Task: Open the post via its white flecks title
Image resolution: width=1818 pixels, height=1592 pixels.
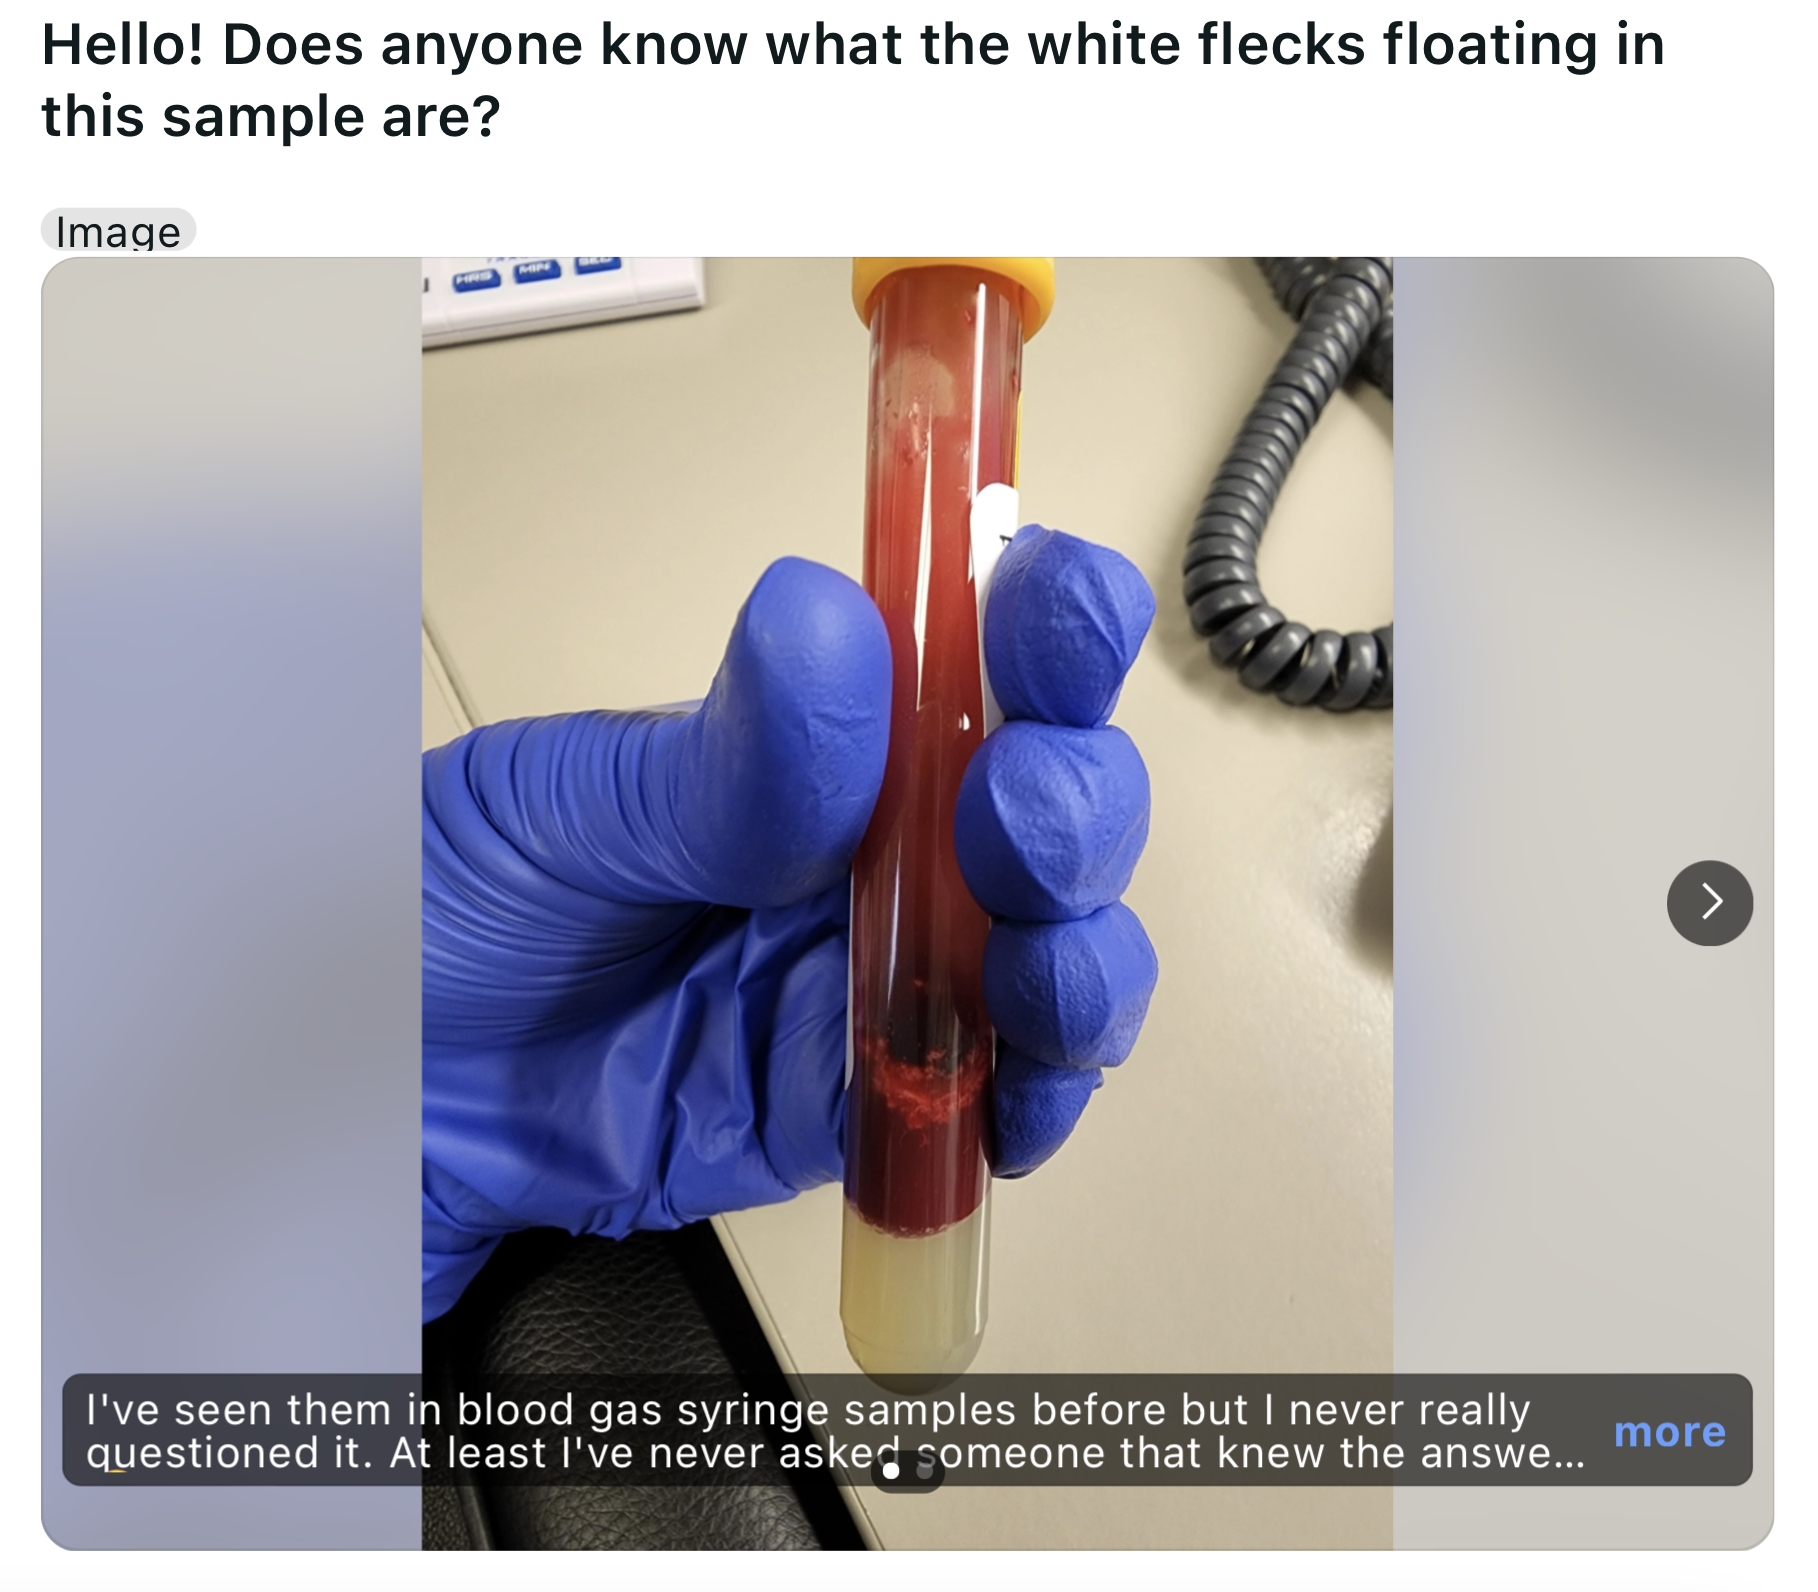Action: tap(853, 80)
